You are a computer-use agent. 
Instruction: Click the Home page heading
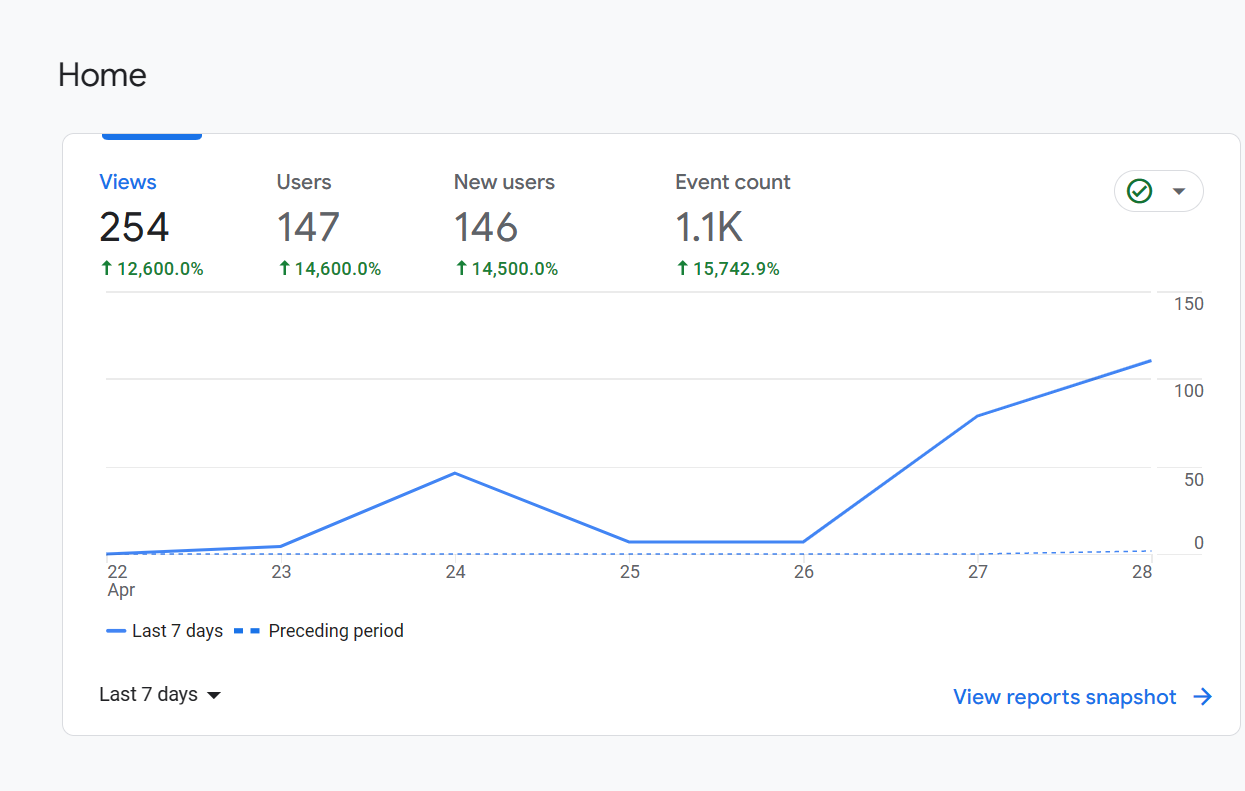[x=102, y=75]
